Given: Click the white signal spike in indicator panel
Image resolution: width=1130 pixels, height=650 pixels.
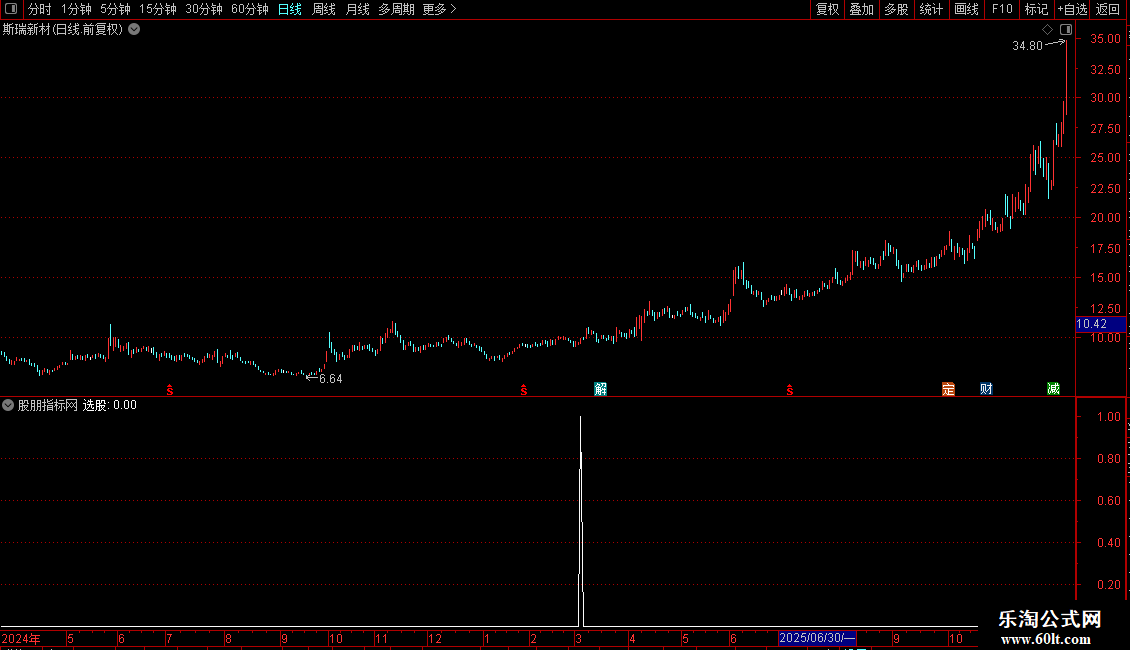Looking at the screenshot, I should pos(581,522).
